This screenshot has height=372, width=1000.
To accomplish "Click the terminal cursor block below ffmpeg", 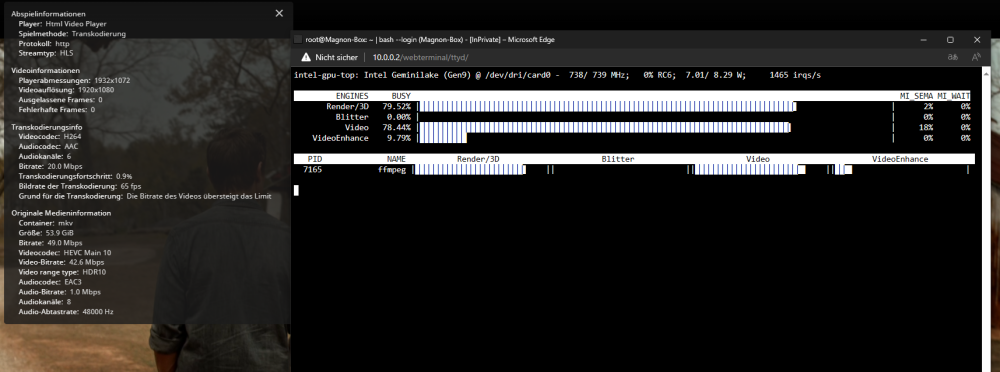I will tap(296, 190).
